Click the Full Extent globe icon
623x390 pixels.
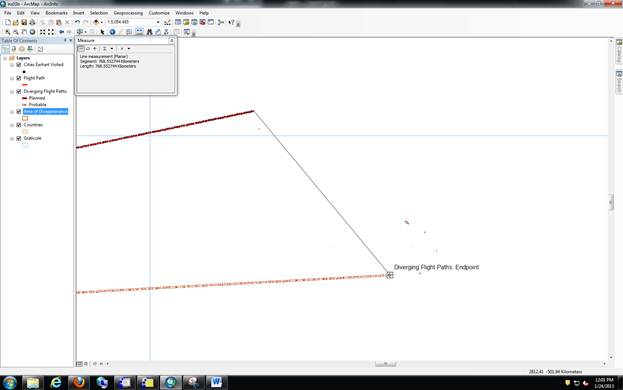(33, 32)
